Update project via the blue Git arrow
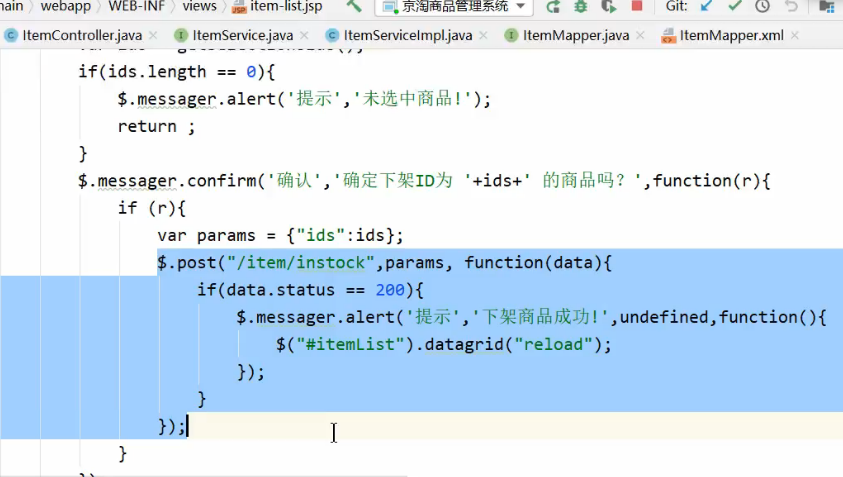 tap(706, 6)
